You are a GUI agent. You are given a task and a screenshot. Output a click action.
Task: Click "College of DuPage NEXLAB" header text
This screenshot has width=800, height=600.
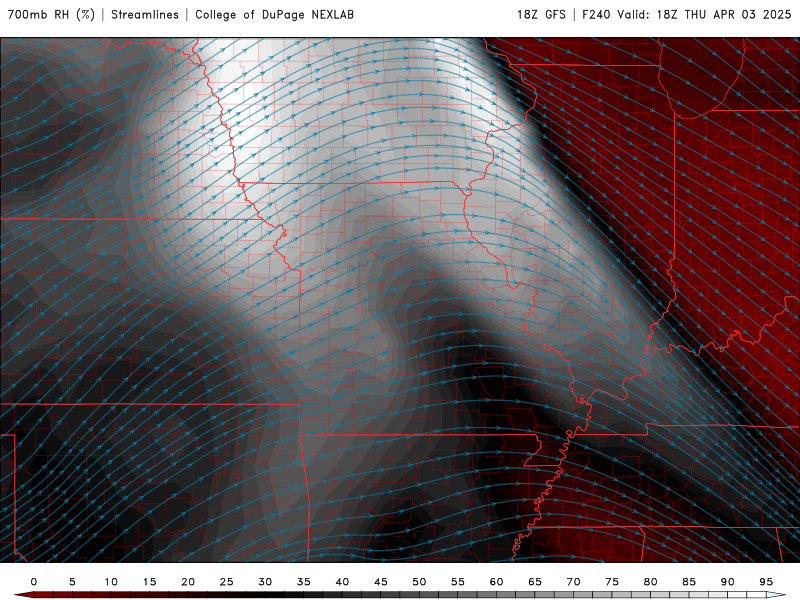point(274,15)
